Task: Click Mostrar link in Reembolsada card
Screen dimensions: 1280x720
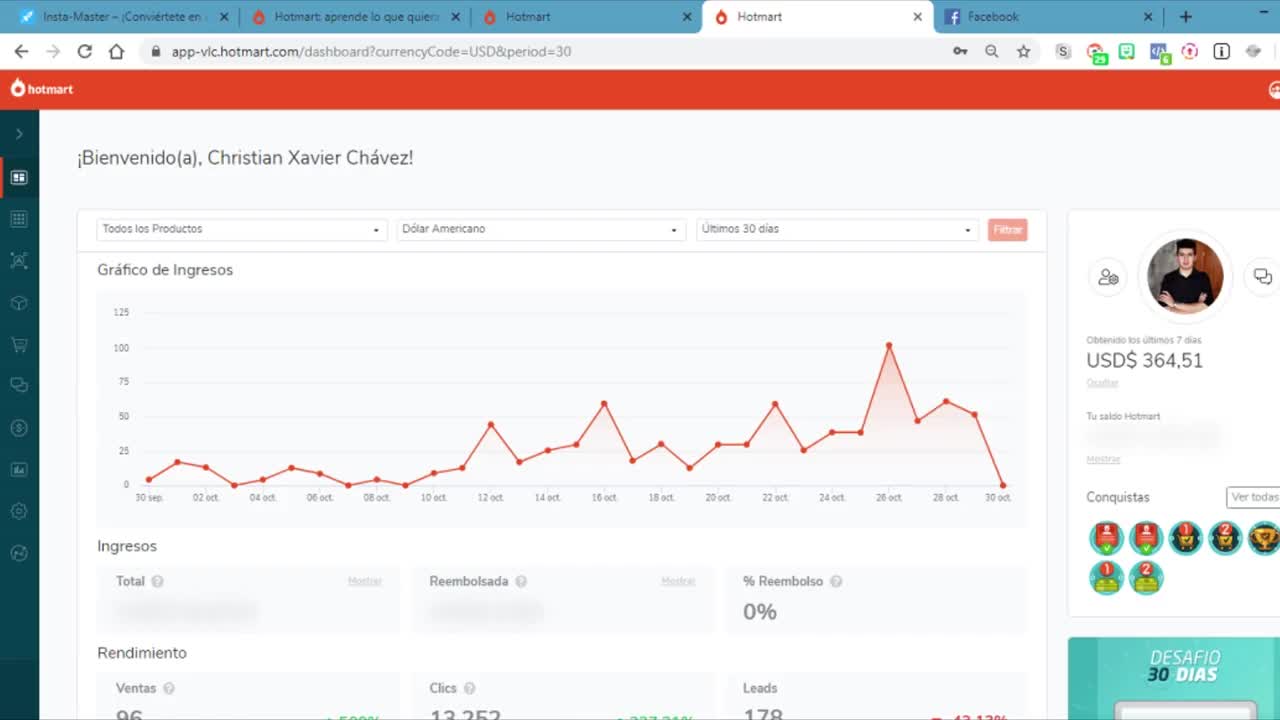Action: pyautogui.click(x=678, y=581)
